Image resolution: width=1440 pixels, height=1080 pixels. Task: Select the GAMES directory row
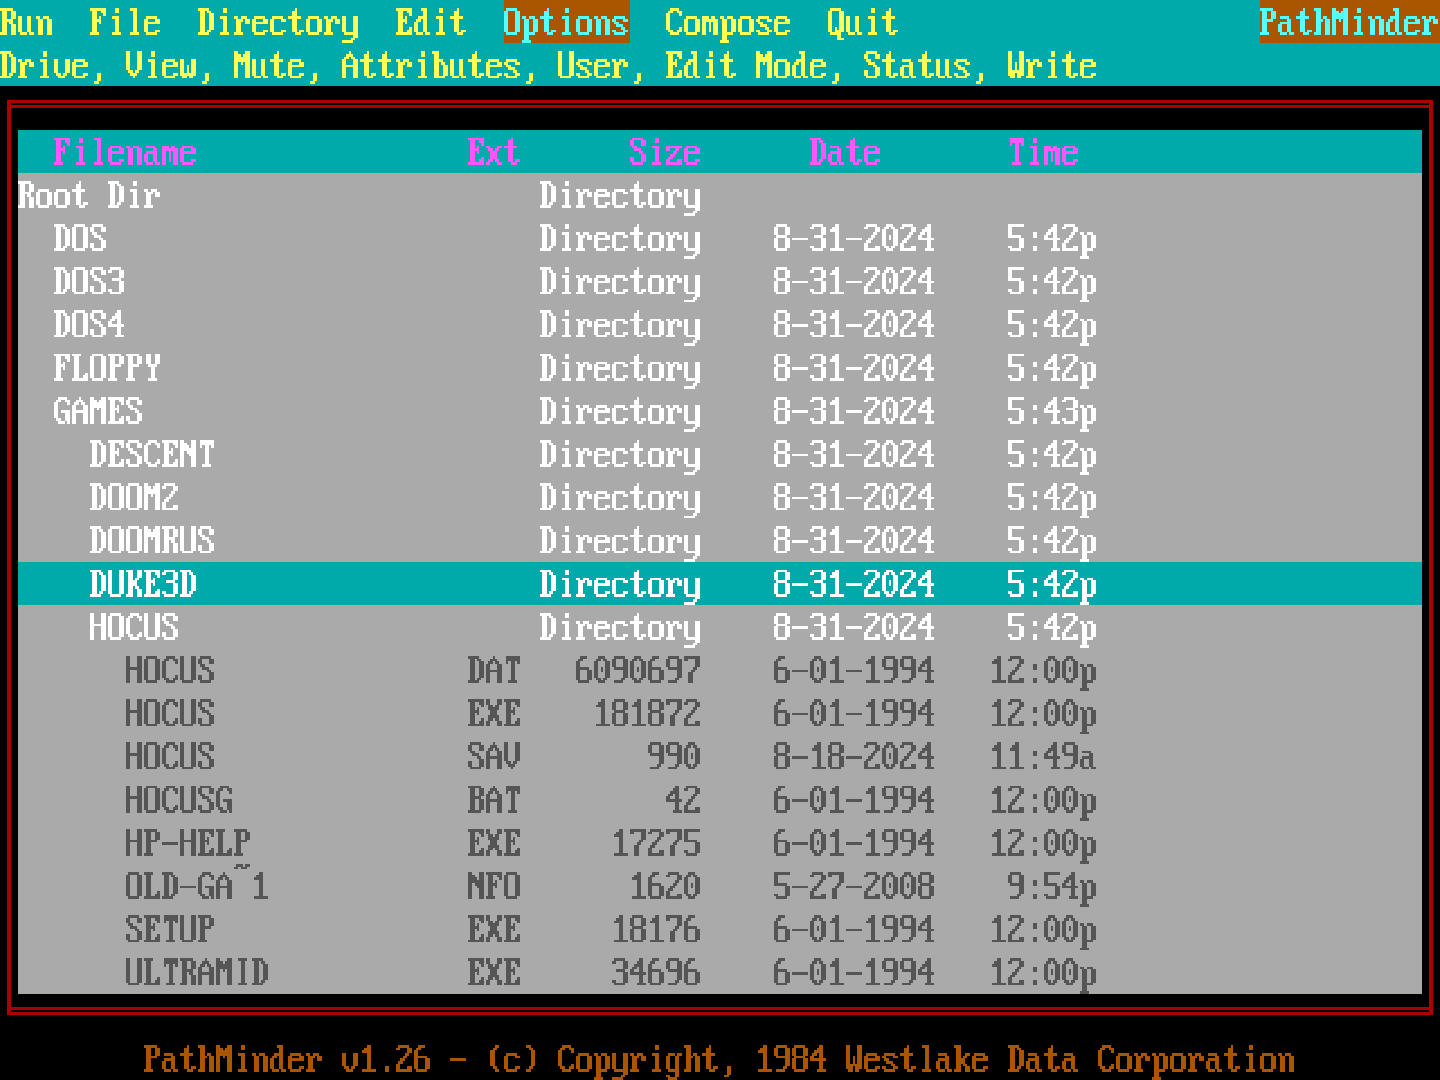[x=720, y=411]
